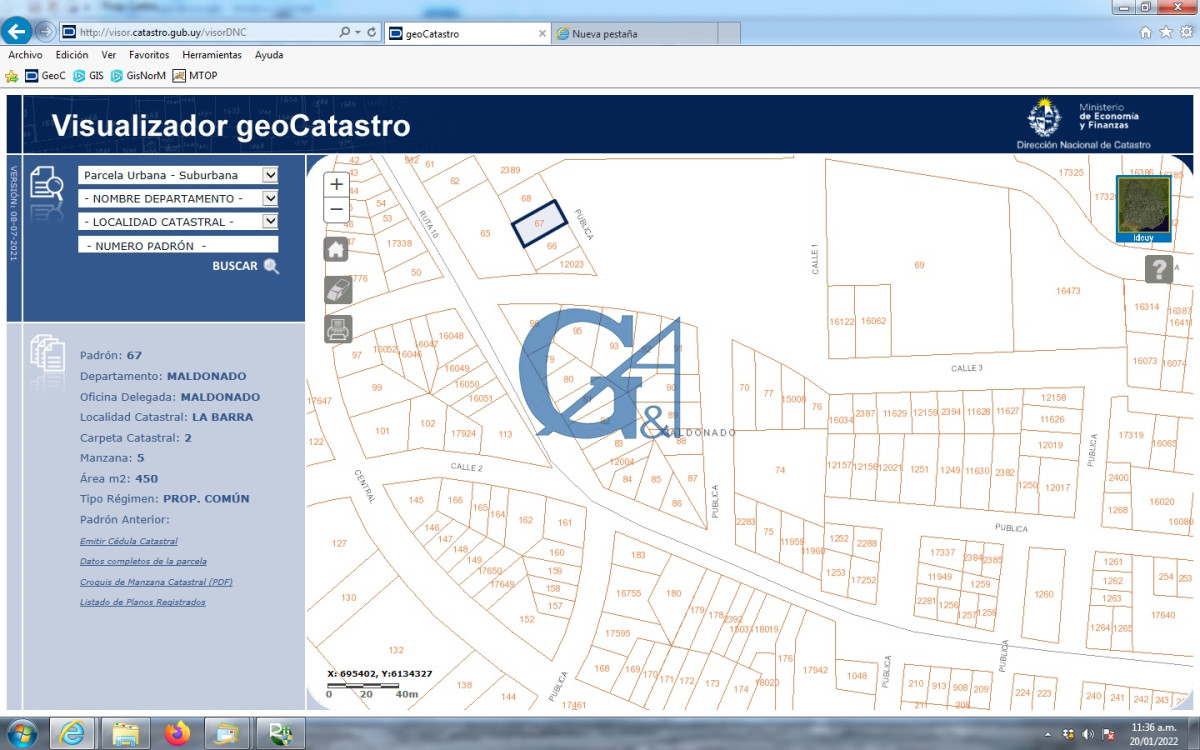This screenshot has height=750, width=1200.
Task: Click the NUMERO PADRÓN input field
Action: [177, 245]
